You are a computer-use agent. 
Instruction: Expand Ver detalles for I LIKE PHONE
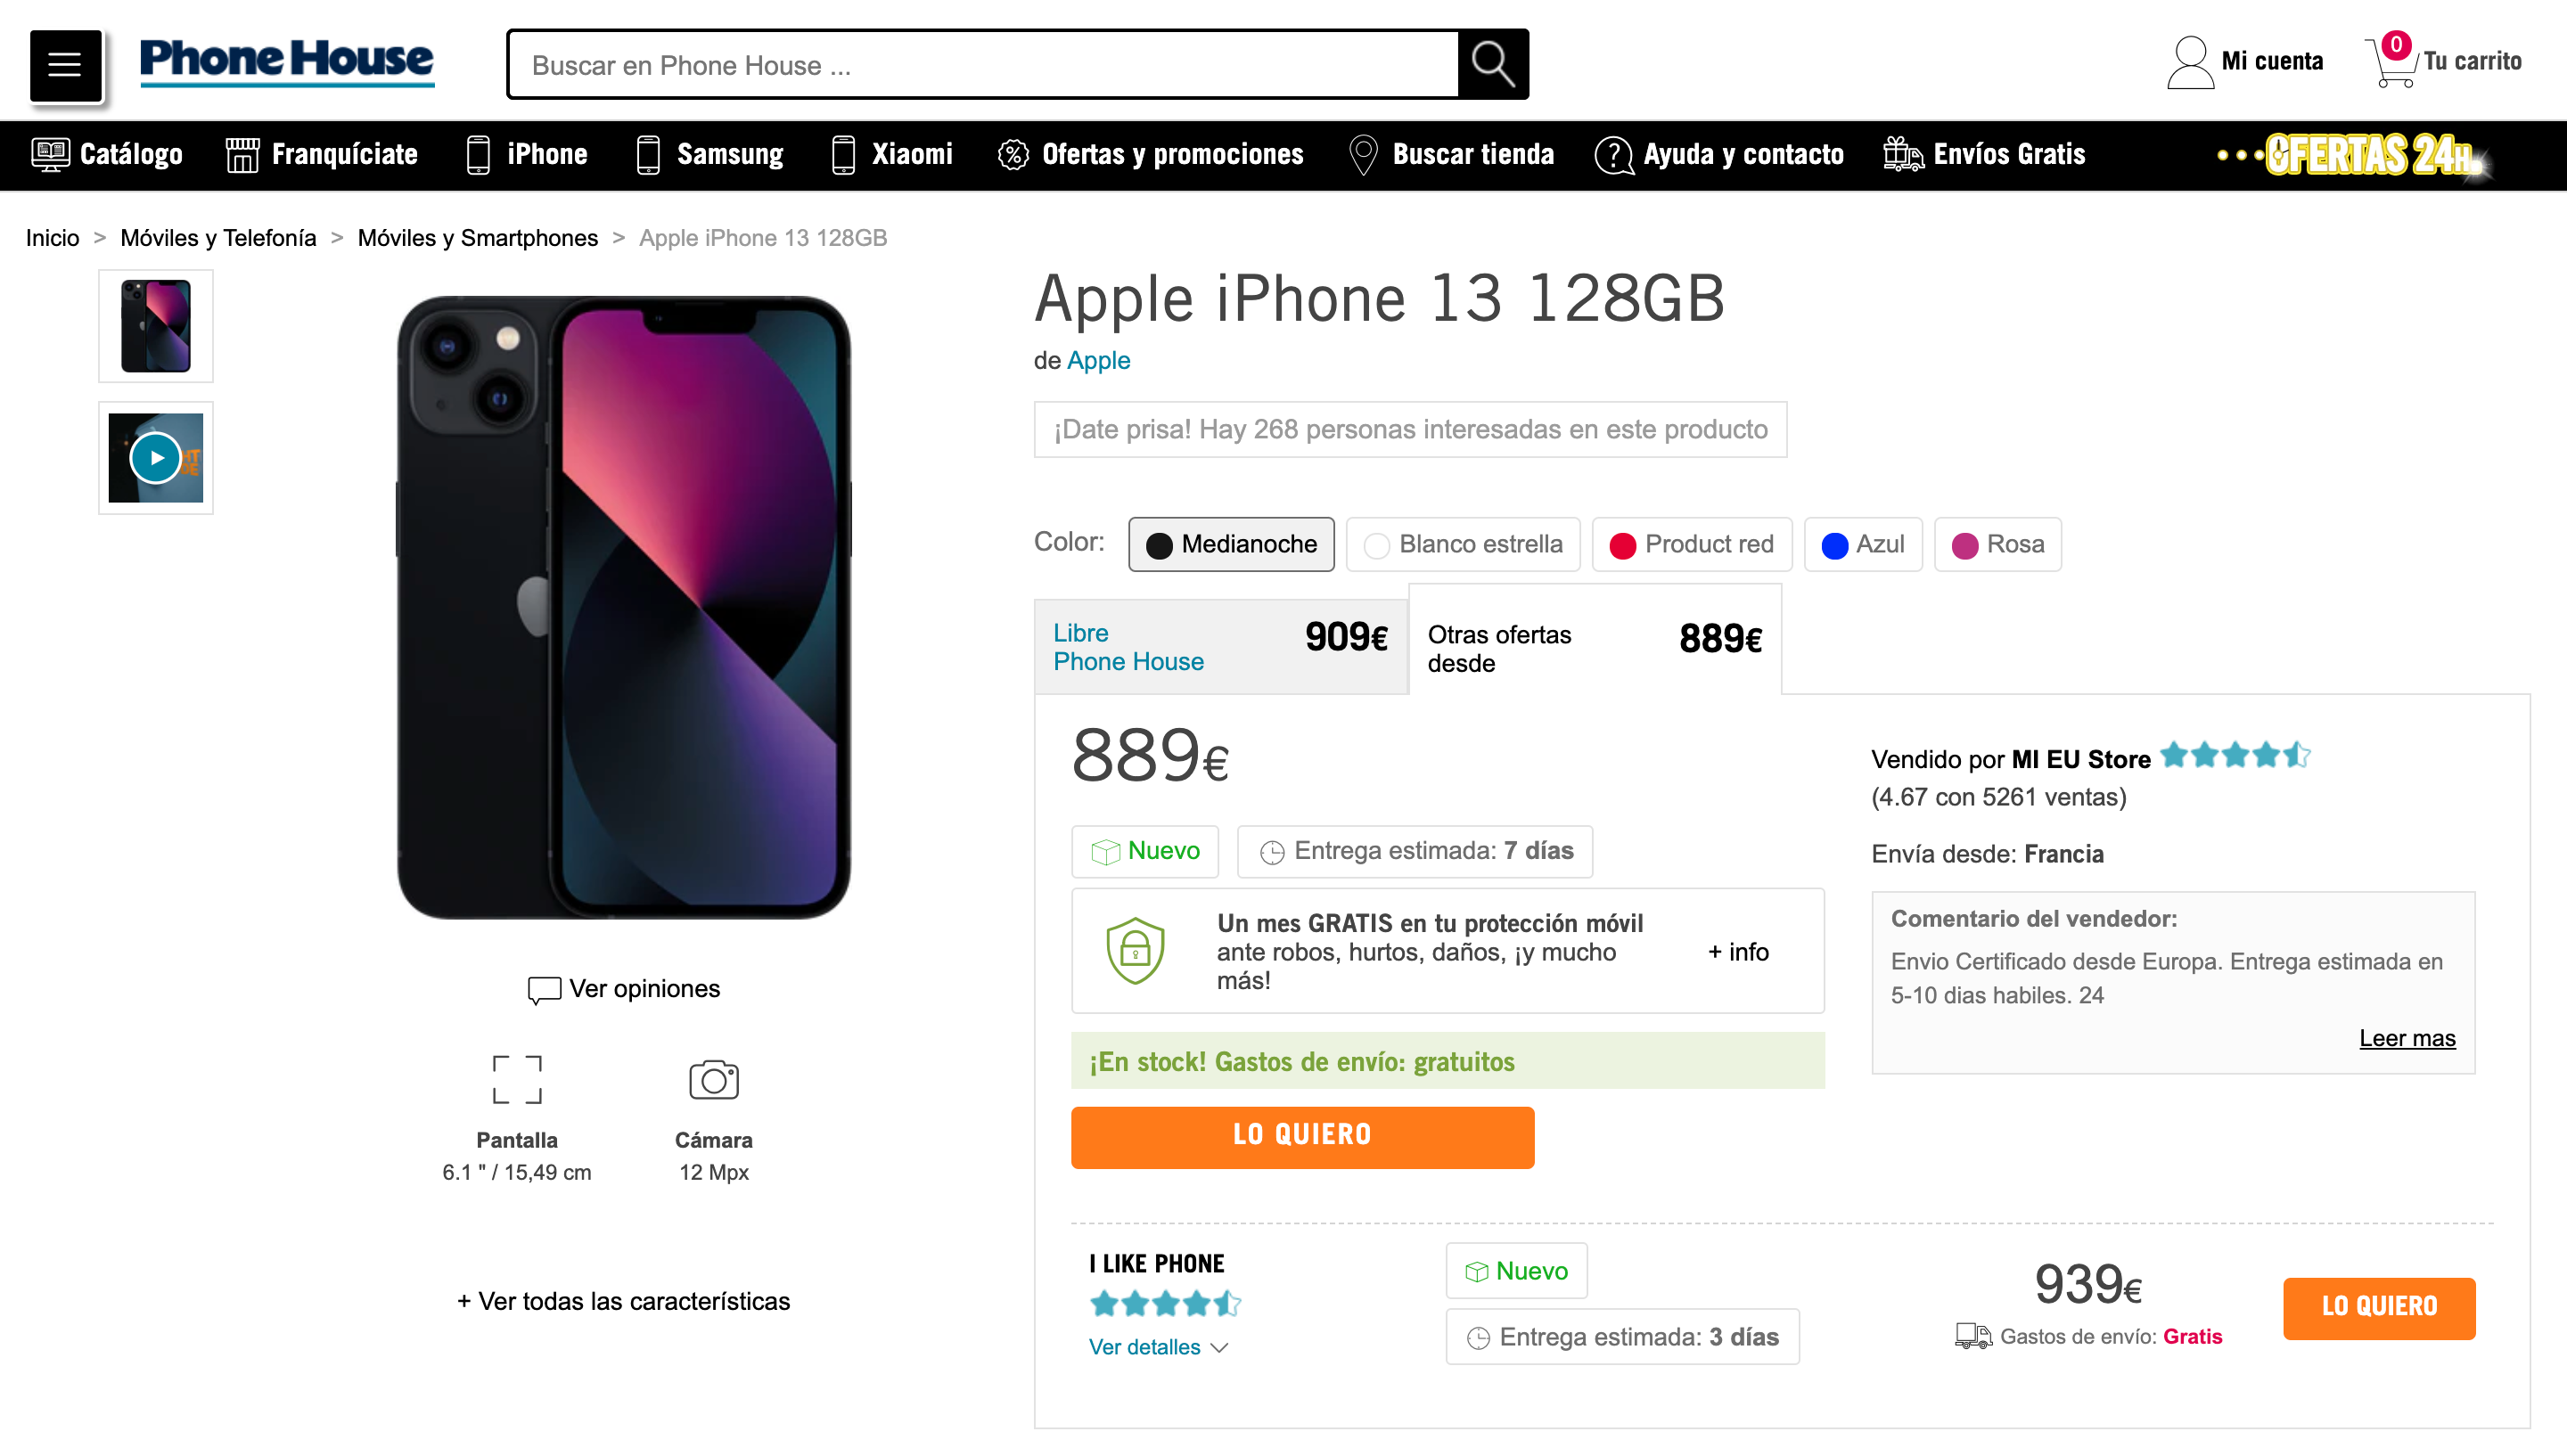coord(1157,1347)
